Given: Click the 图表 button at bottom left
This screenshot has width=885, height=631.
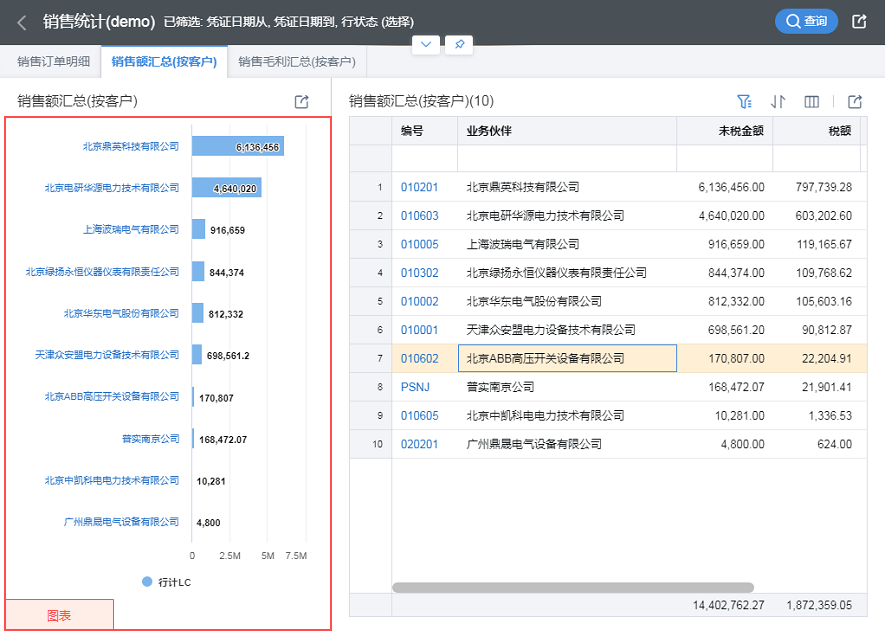Looking at the screenshot, I should click(x=59, y=615).
